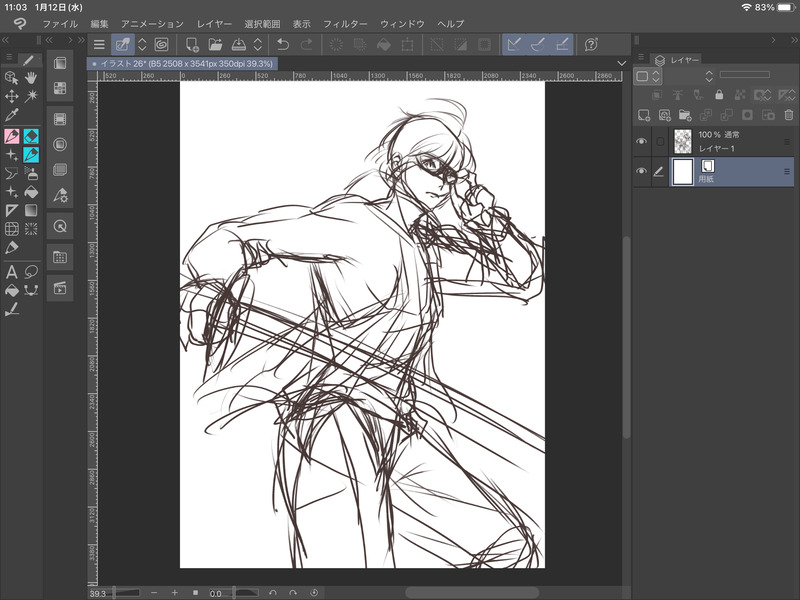Screen dimensions: 800x600
Task: Collapse the tool palette dock chevrons
Action: 6,40
